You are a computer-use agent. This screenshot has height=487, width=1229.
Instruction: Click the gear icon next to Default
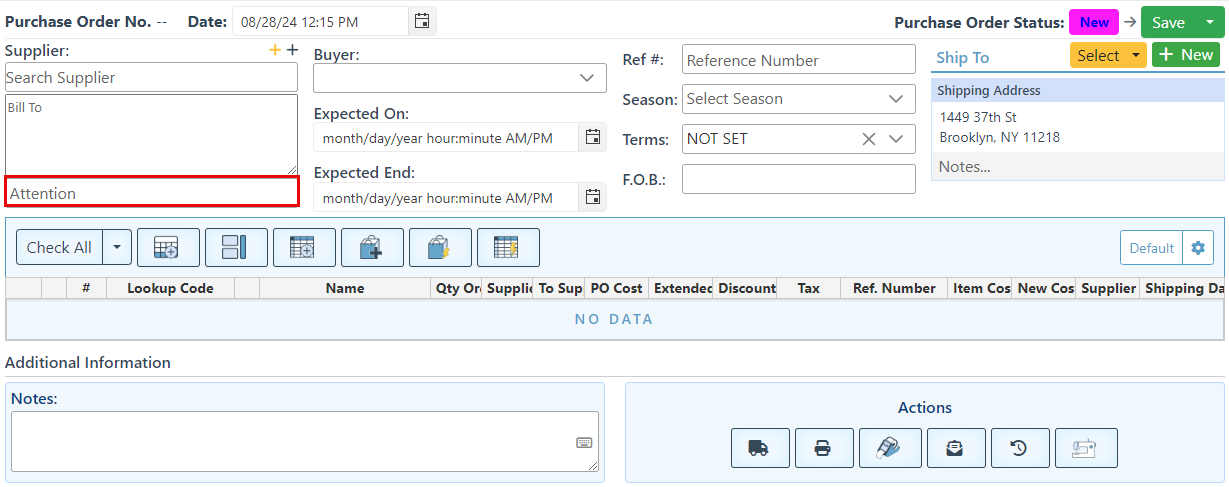pos(1198,248)
